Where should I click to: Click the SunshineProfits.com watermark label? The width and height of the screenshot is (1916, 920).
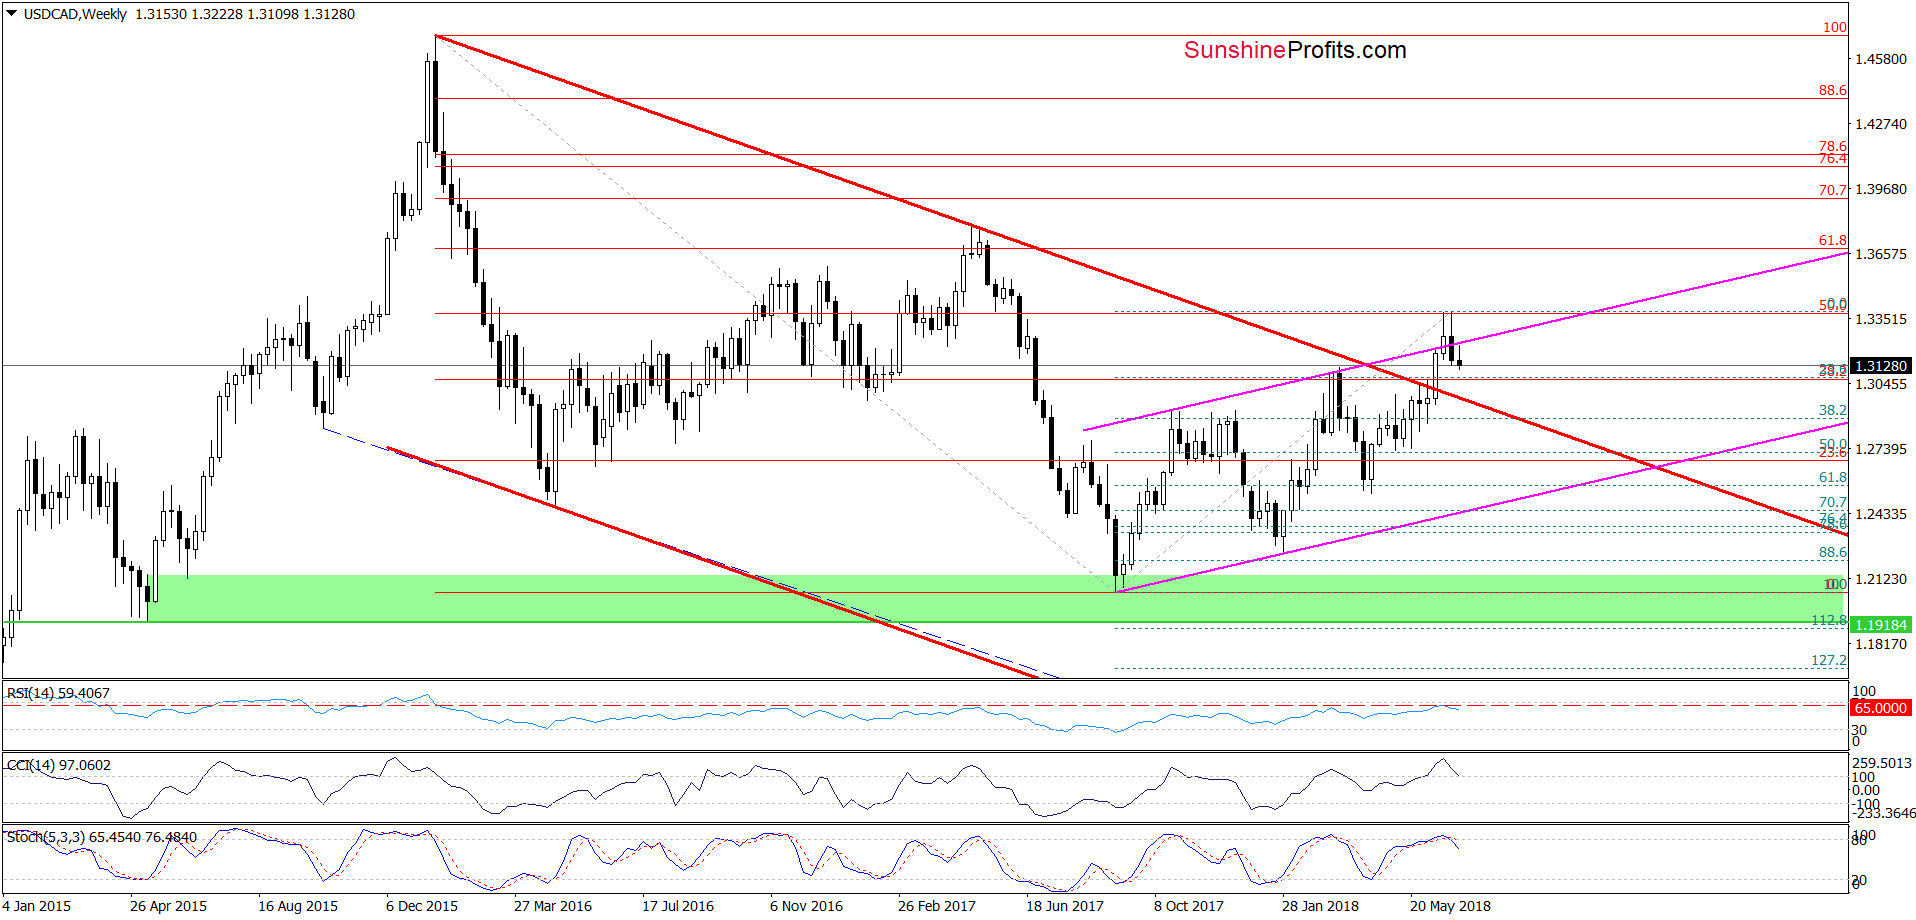(x=1295, y=50)
